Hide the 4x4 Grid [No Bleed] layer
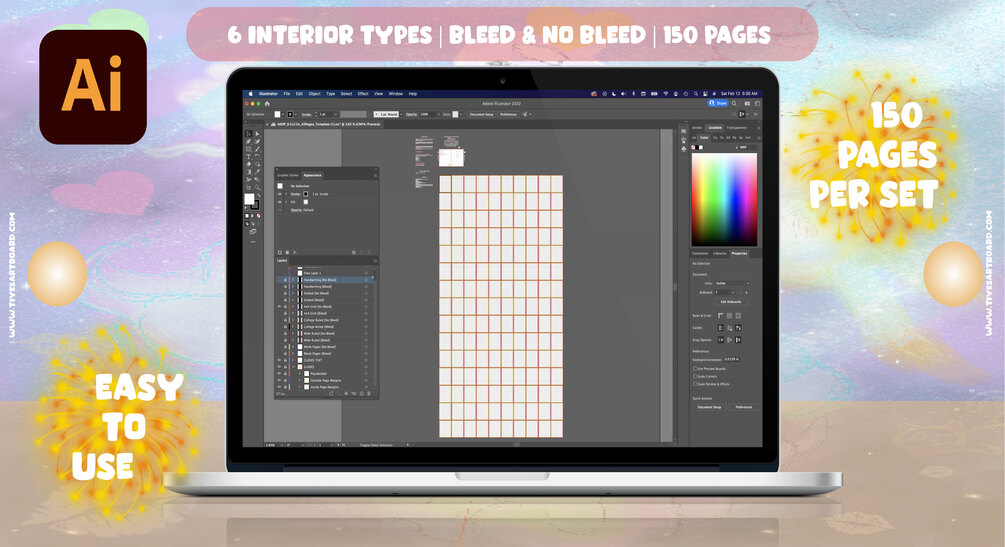The width and height of the screenshot is (1005, 547). tap(279, 307)
